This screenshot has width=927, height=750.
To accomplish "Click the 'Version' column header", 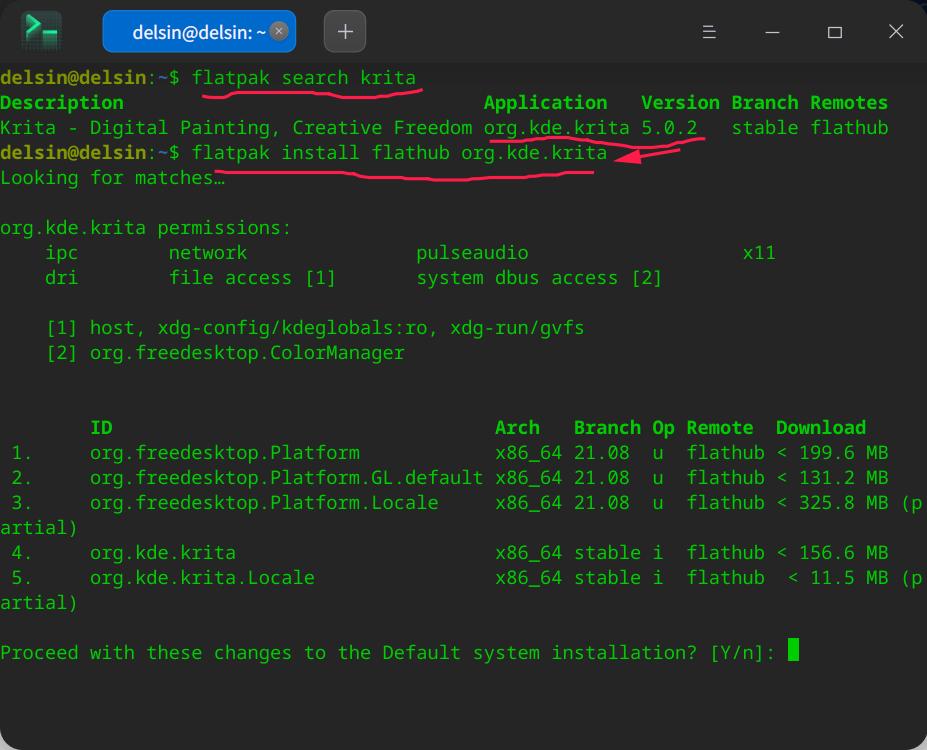I will point(680,103).
